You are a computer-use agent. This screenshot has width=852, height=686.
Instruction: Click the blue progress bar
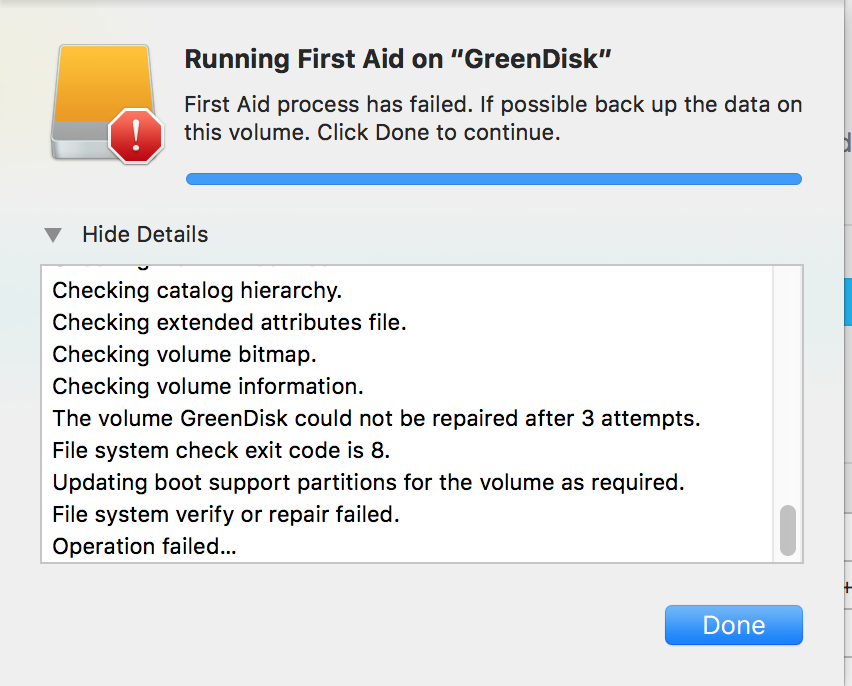(493, 179)
